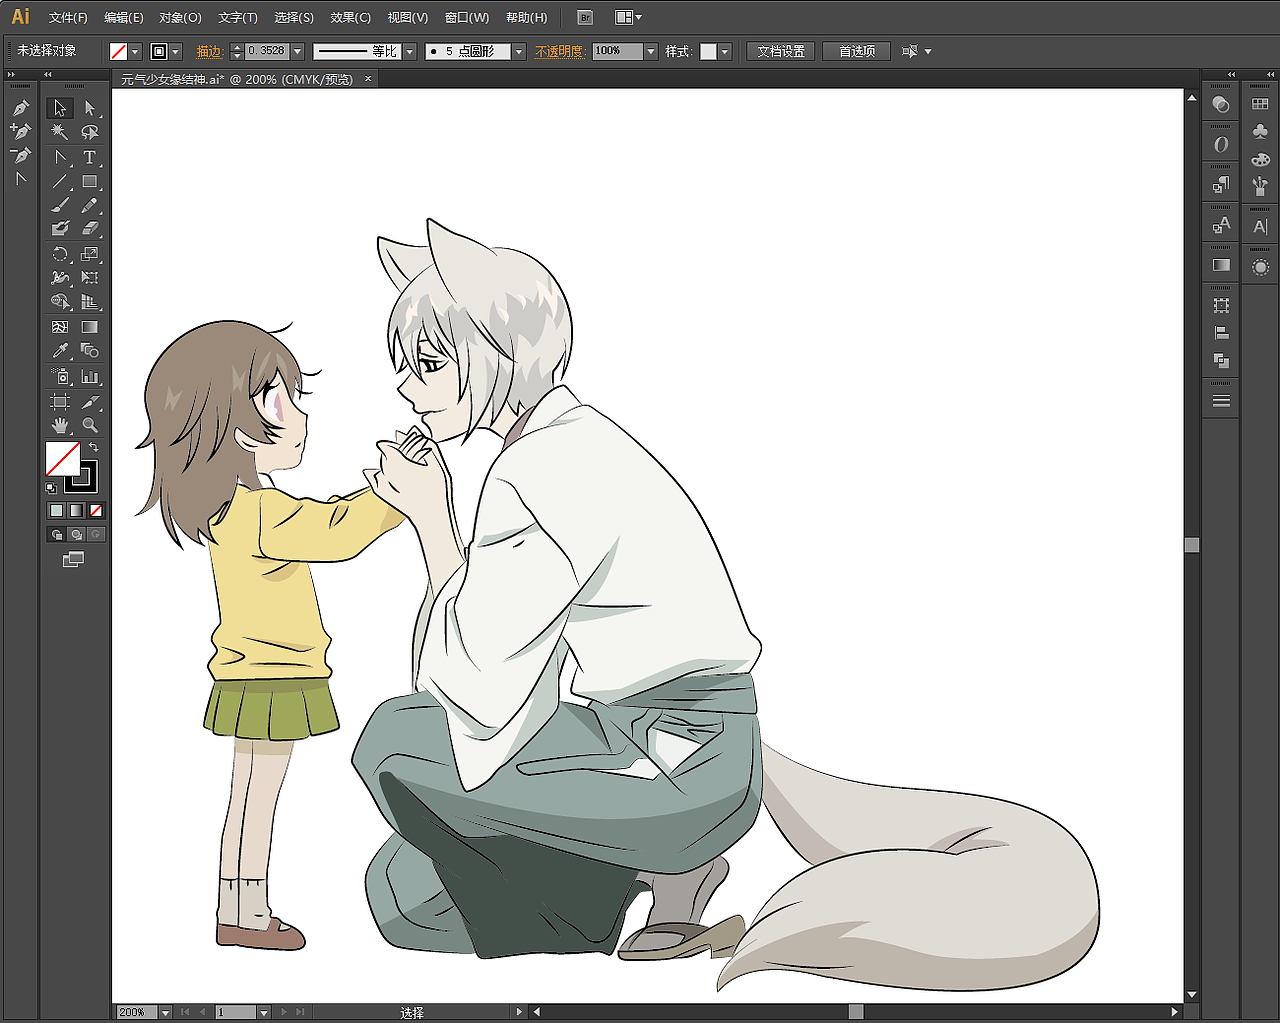Viewport: 1280px width, 1023px height.
Task: Pick the Hand tool
Action: [60, 425]
